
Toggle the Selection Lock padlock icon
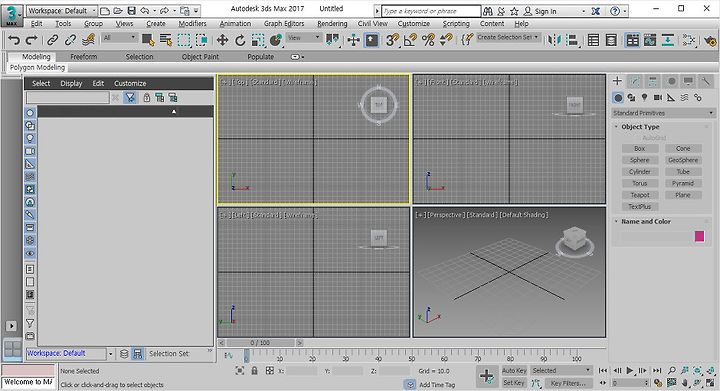click(x=254, y=371)
